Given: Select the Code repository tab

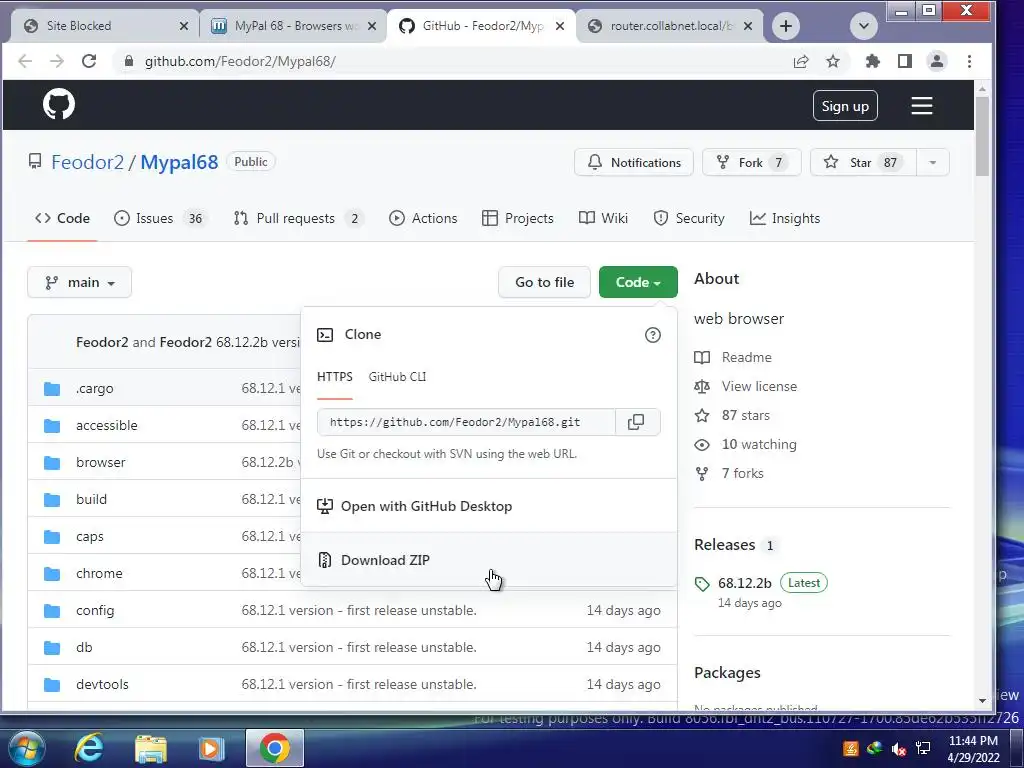Looking at the screenshot, I should tap(62, 218).
